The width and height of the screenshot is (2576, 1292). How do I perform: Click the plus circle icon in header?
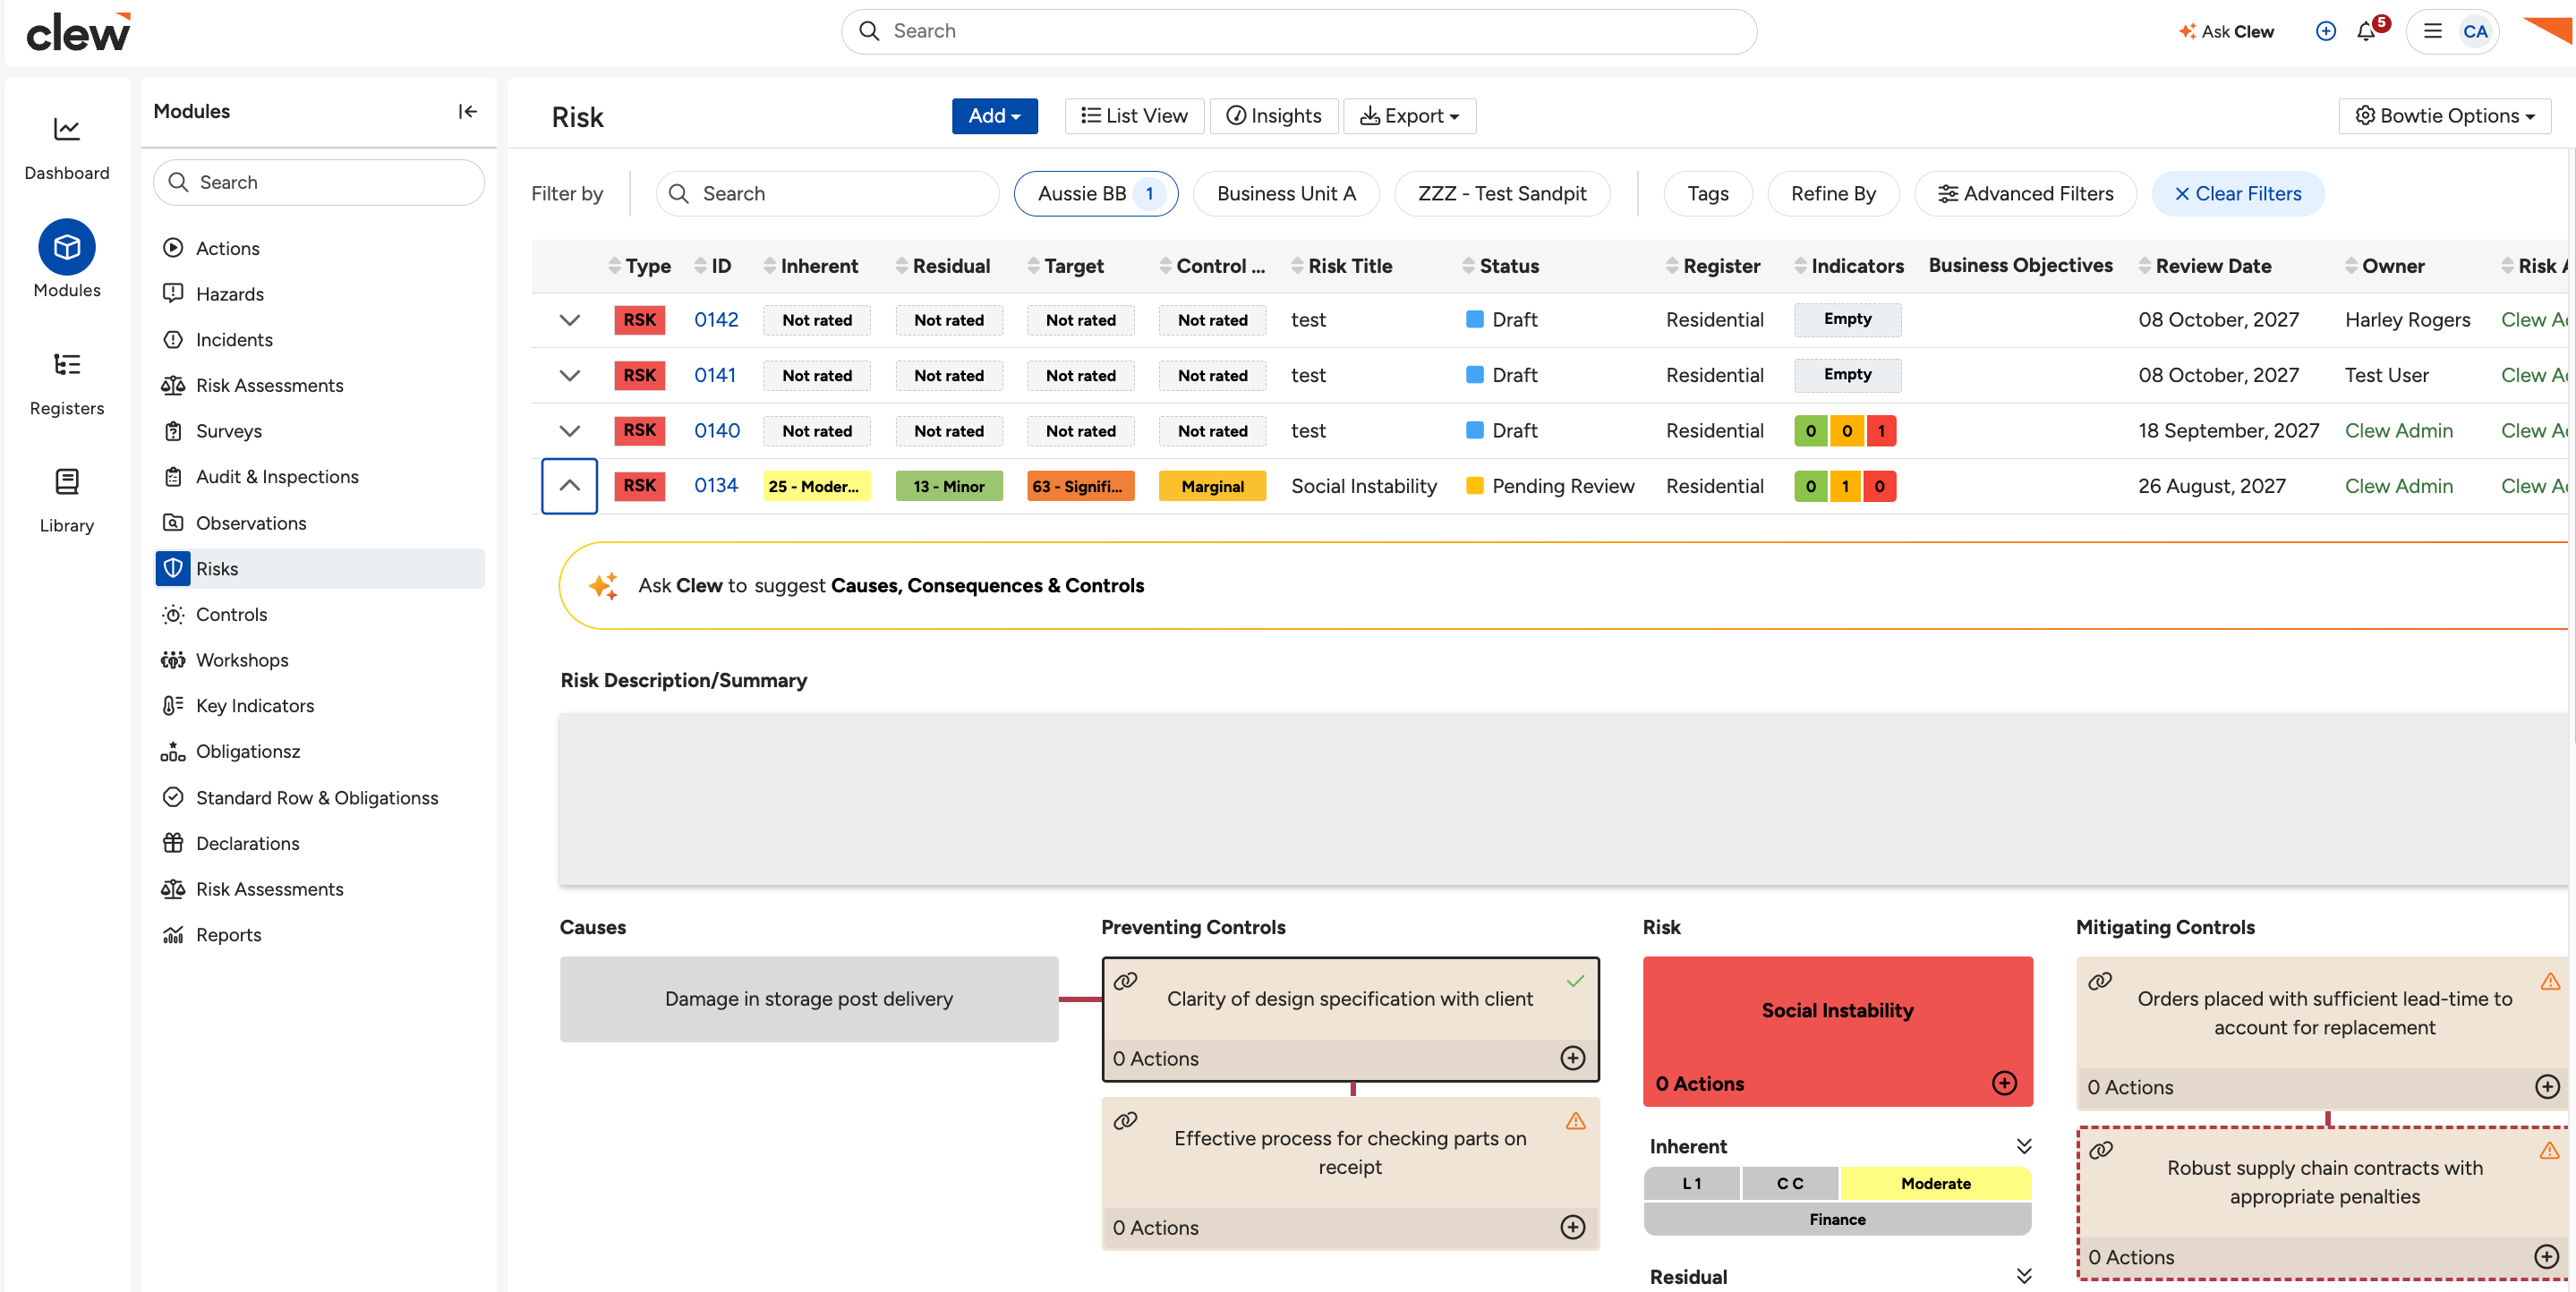(x=2326, y=32)
